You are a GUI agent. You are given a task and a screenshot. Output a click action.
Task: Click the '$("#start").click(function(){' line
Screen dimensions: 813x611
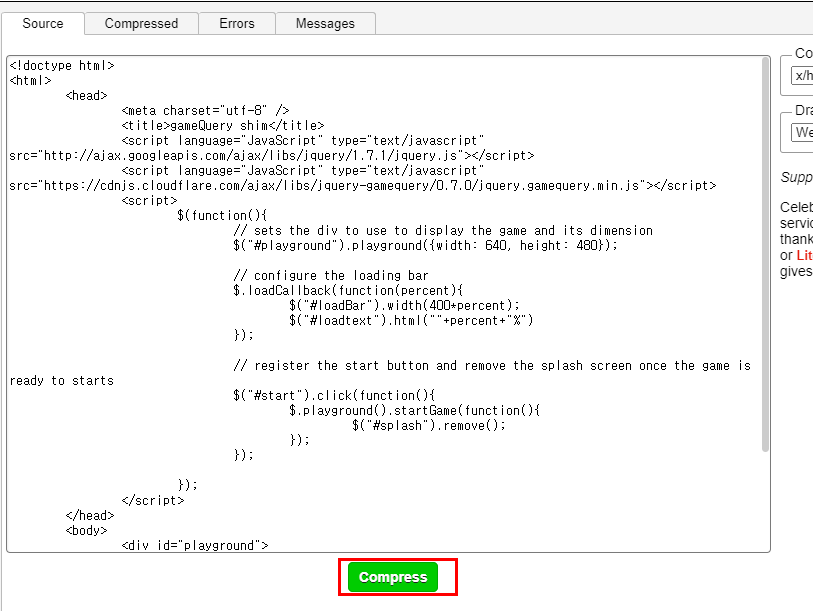pyautogui.click(x=334, y=395)
